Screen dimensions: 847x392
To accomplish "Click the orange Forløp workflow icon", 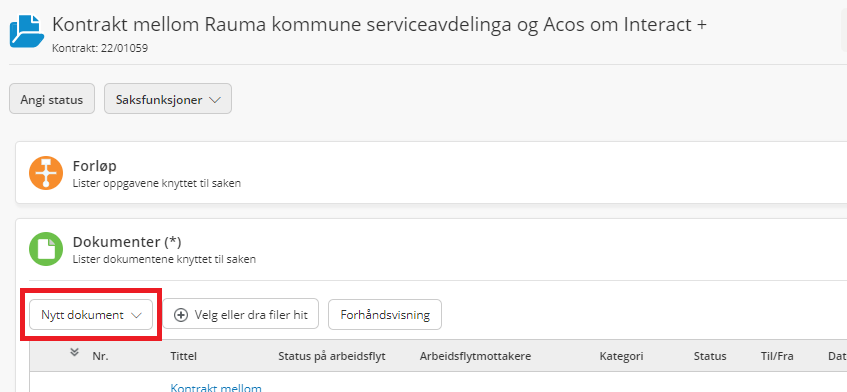I will (x=45, y=173).
